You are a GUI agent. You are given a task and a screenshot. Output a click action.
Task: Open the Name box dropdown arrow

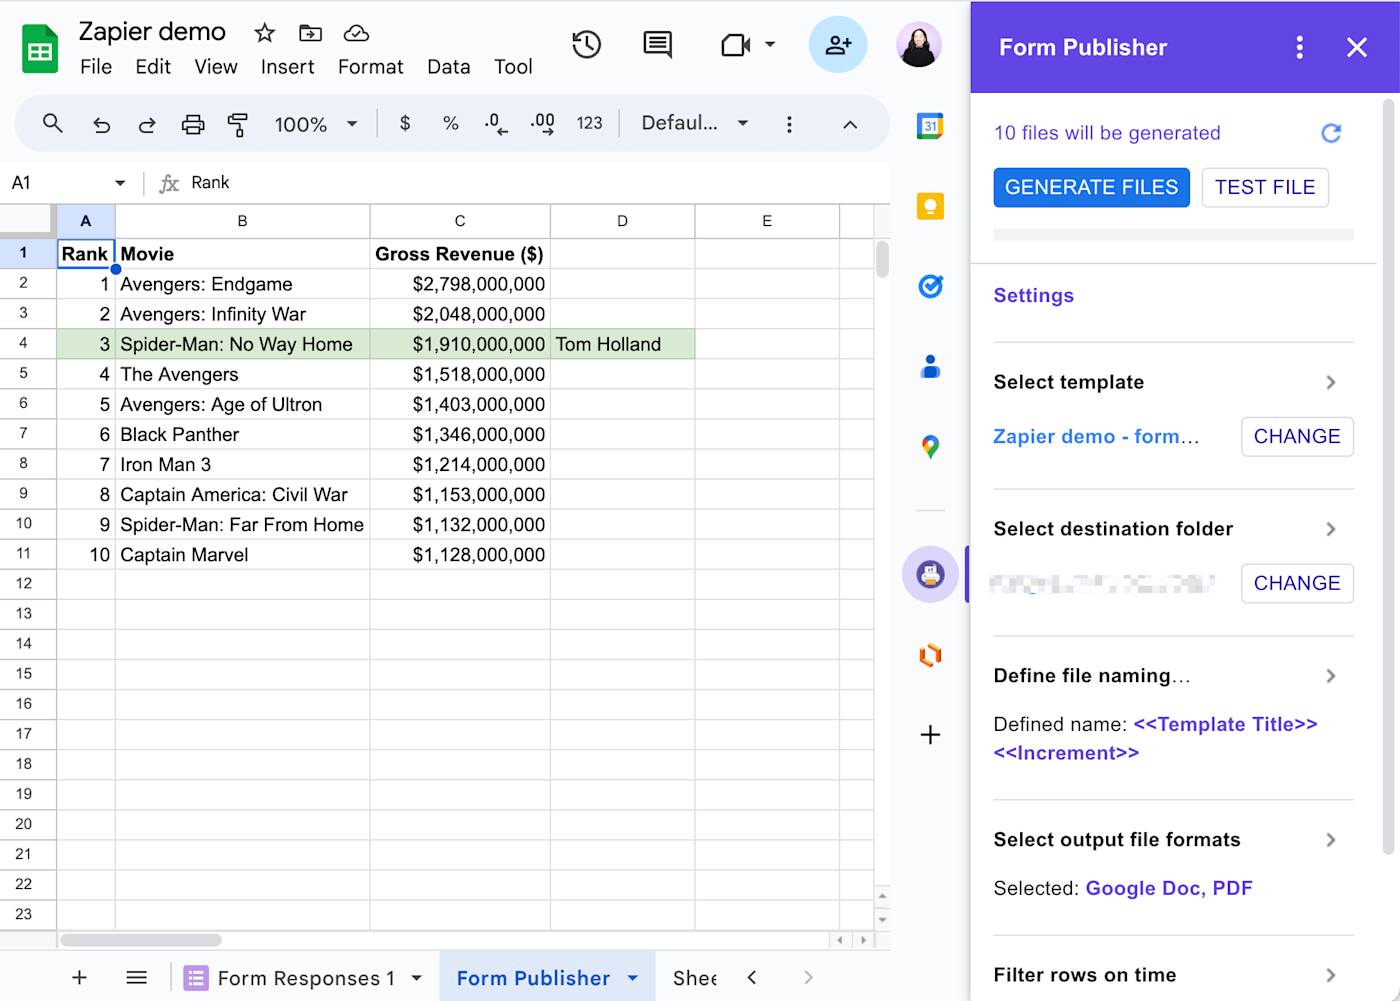(x=120, y=183)
